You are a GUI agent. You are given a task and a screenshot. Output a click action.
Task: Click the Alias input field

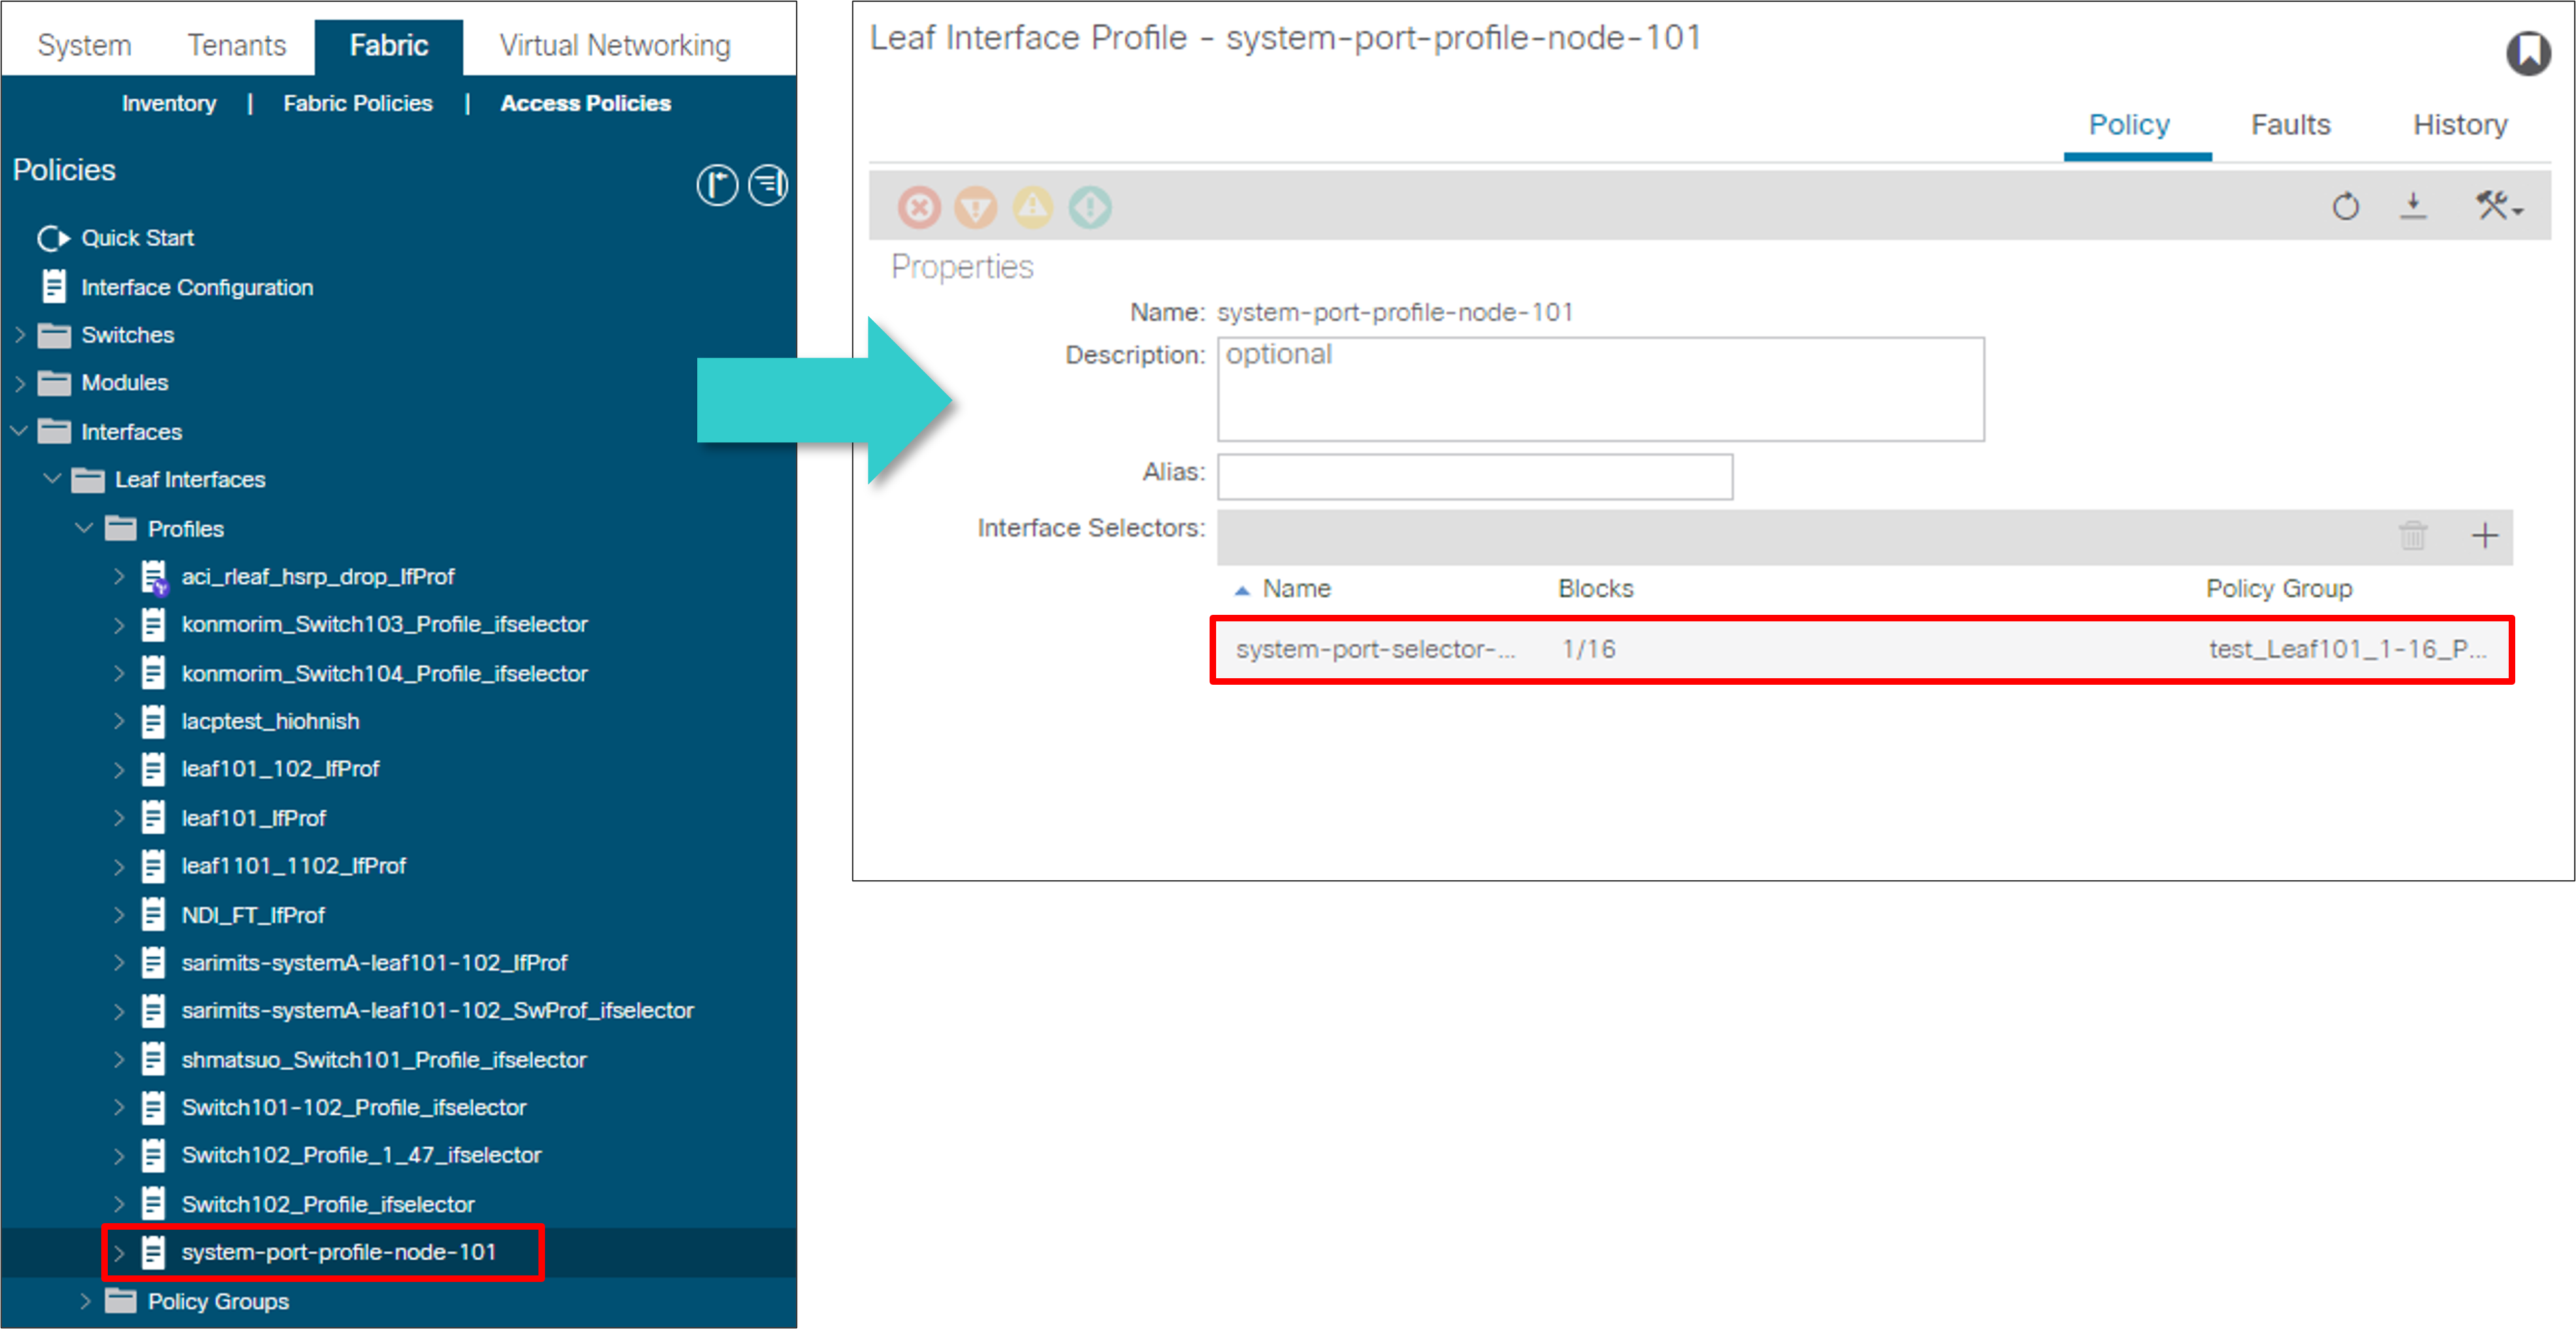tap(1474, 476)
